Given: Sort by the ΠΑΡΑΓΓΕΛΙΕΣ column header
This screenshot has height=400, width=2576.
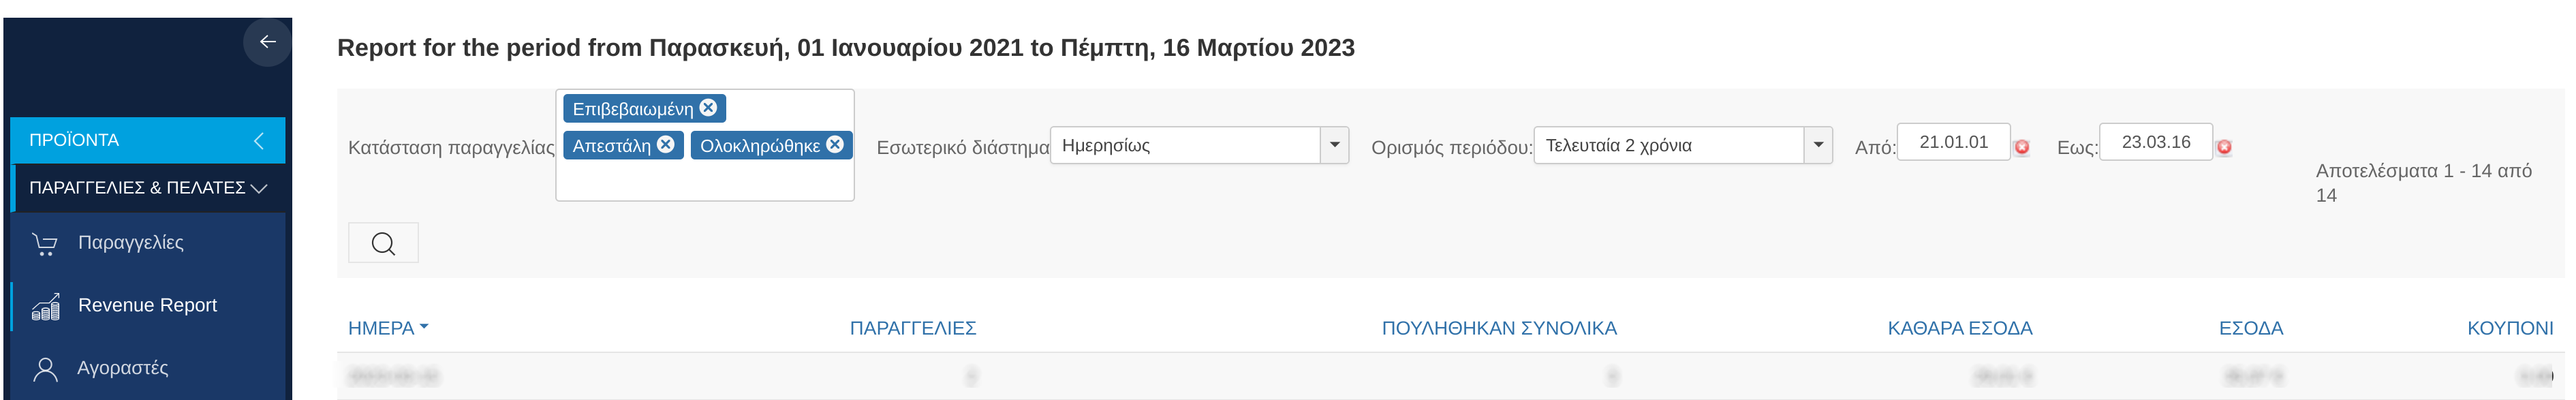Looking at the screenshot, I should click(912, 328).
